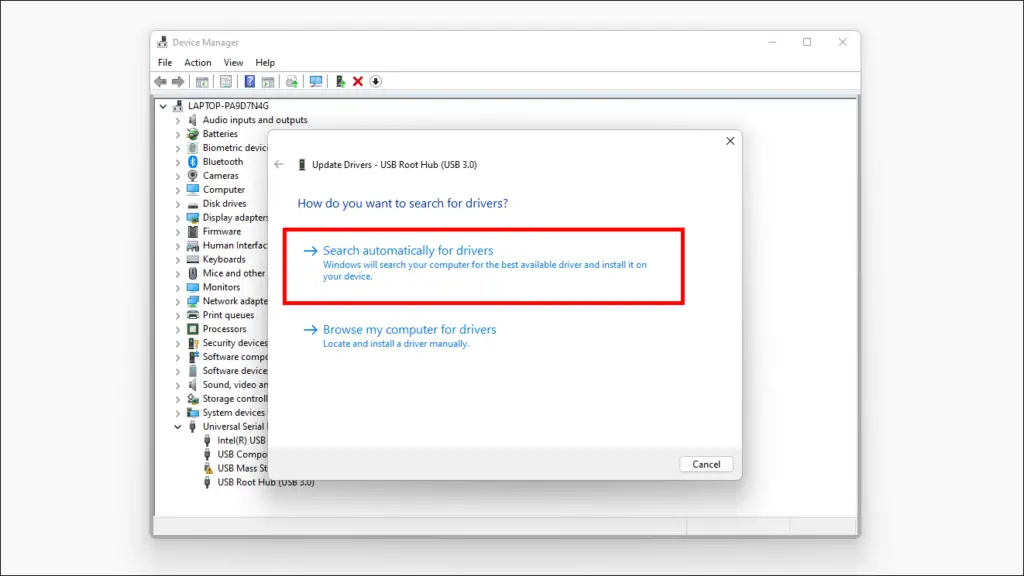Click the printer icon with green arrow in the toolbar
Screen dimensions: 1024x576
click(291, 82)
